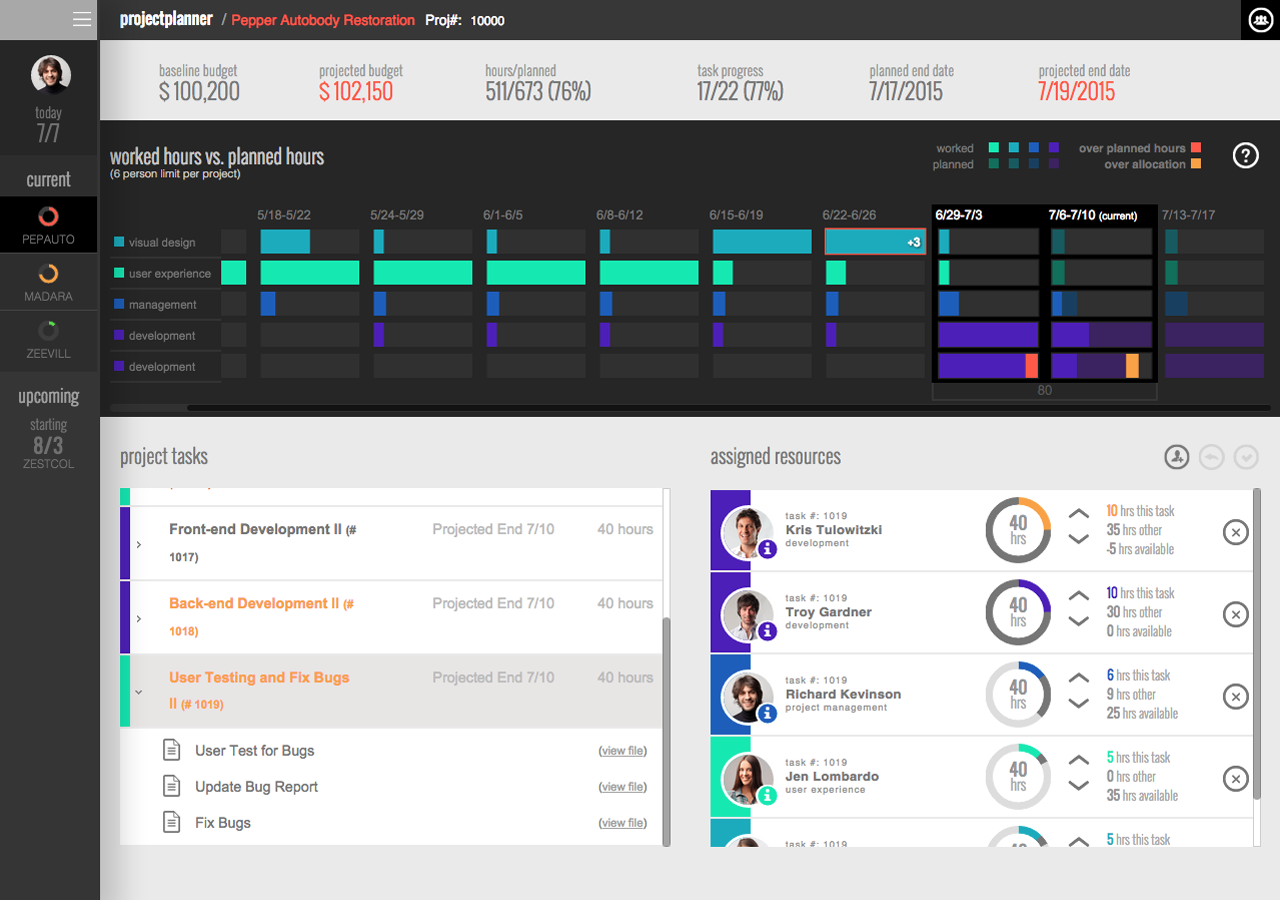1280x900 pixels.
Task: View file for User Test for Bugs
Action: click(622, 751)
